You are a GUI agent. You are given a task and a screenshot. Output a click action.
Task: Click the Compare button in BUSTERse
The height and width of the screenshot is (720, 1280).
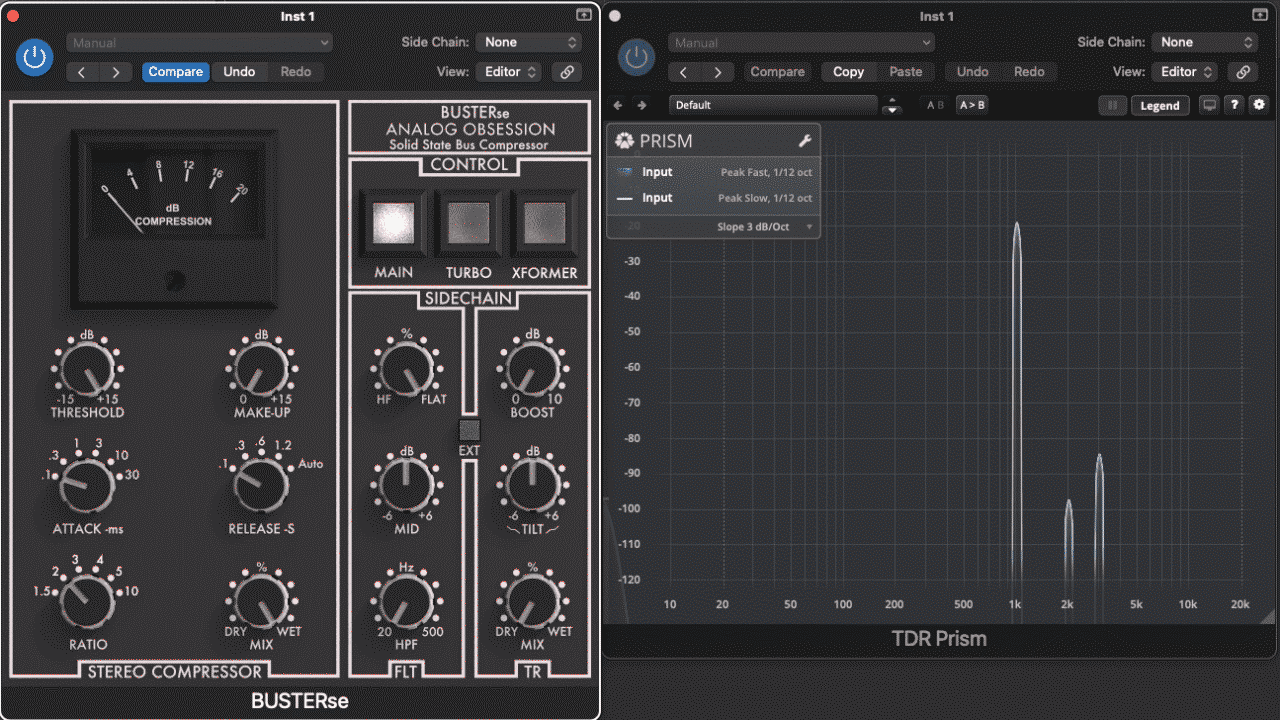tap(176, 72)
